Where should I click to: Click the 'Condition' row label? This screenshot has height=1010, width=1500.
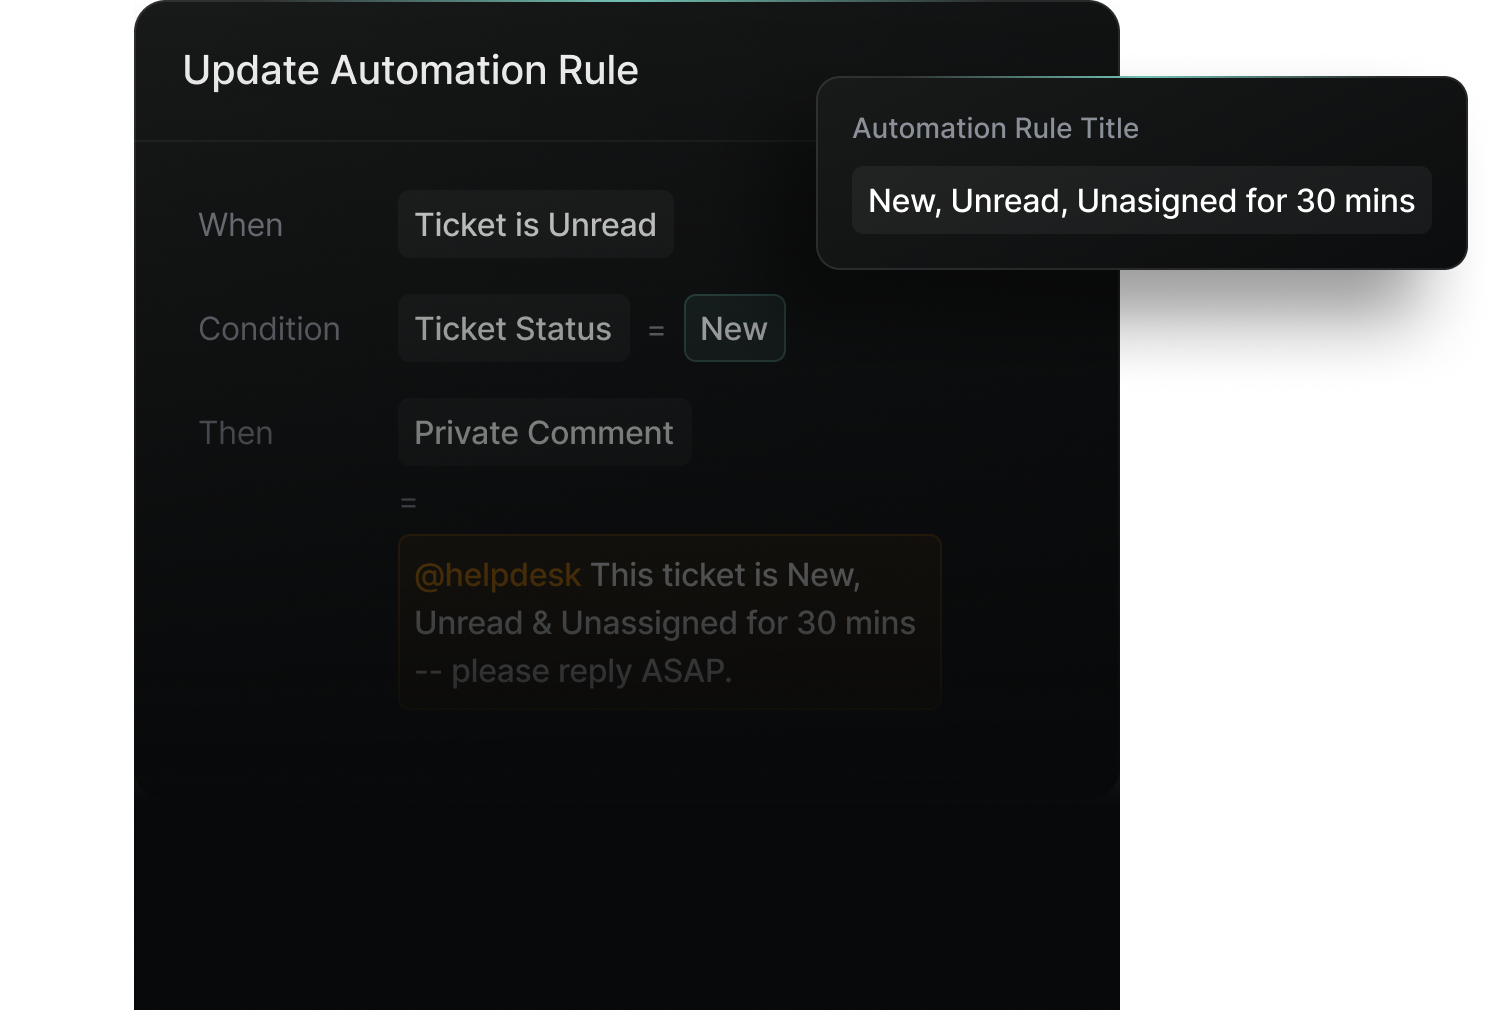click(269, 329)
